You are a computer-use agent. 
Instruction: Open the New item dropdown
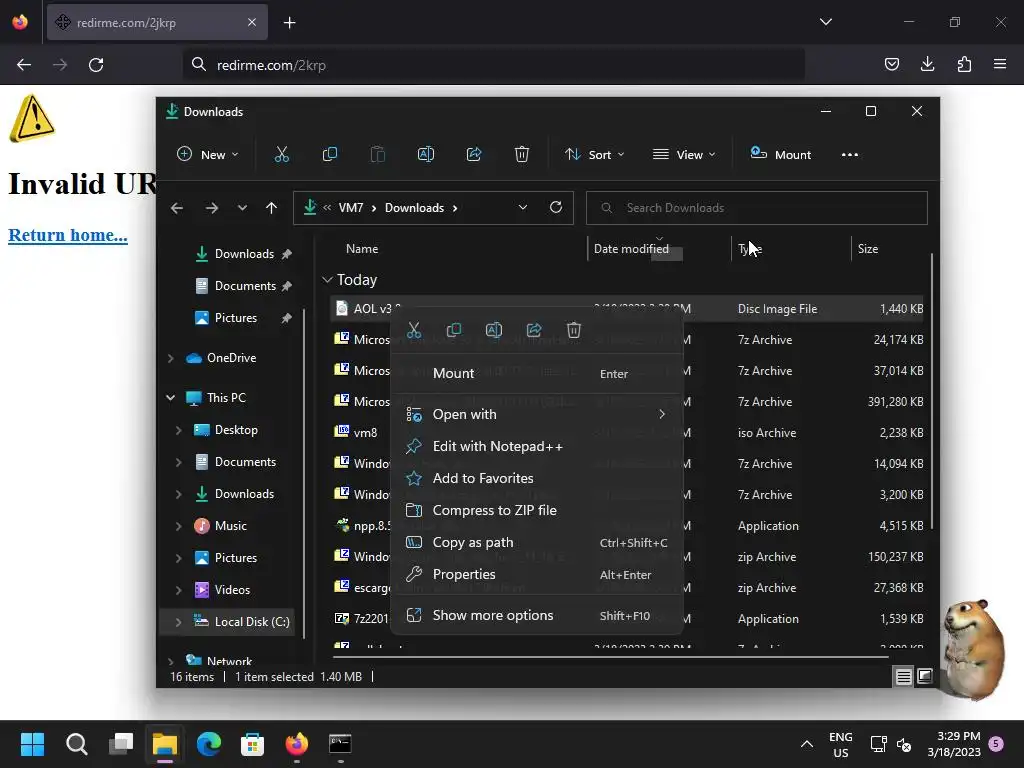coord(208,155)
